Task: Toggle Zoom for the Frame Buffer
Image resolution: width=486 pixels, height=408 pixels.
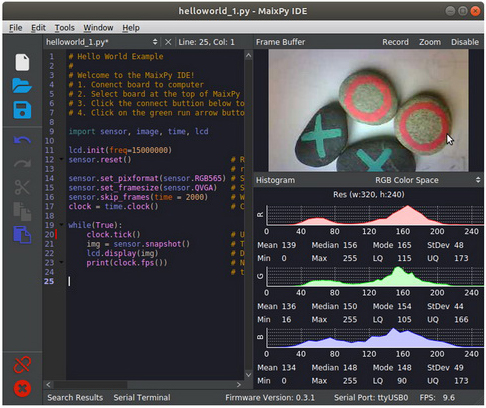Action: coord(430,42)
